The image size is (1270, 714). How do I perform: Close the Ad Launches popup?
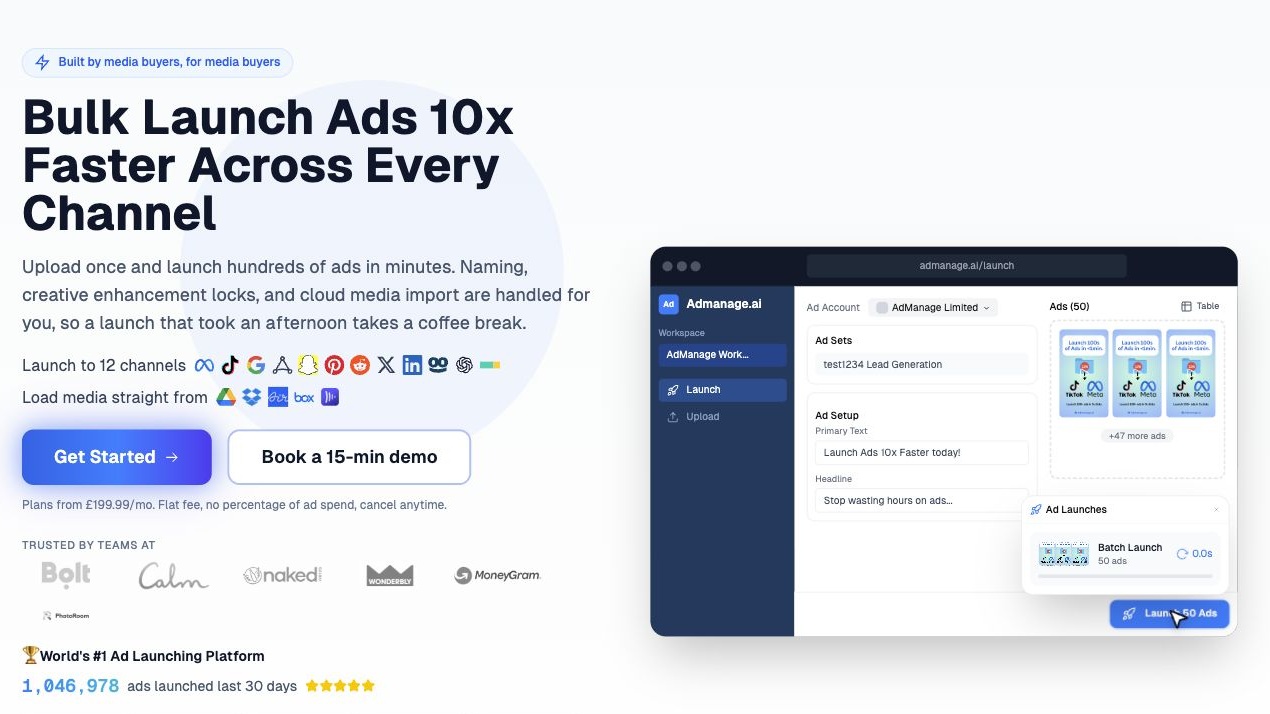coord(1216,510)
